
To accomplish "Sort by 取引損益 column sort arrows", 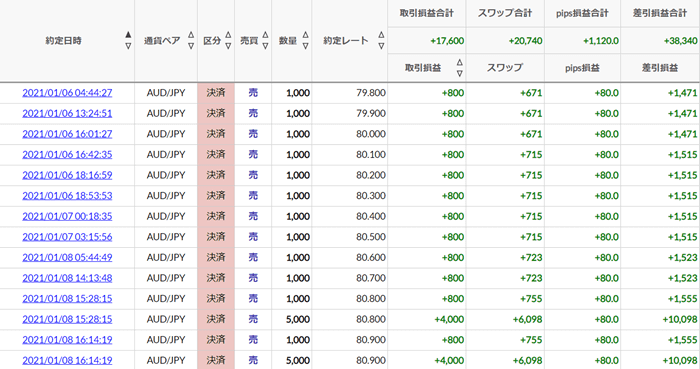I will click(x=459, y=68).
